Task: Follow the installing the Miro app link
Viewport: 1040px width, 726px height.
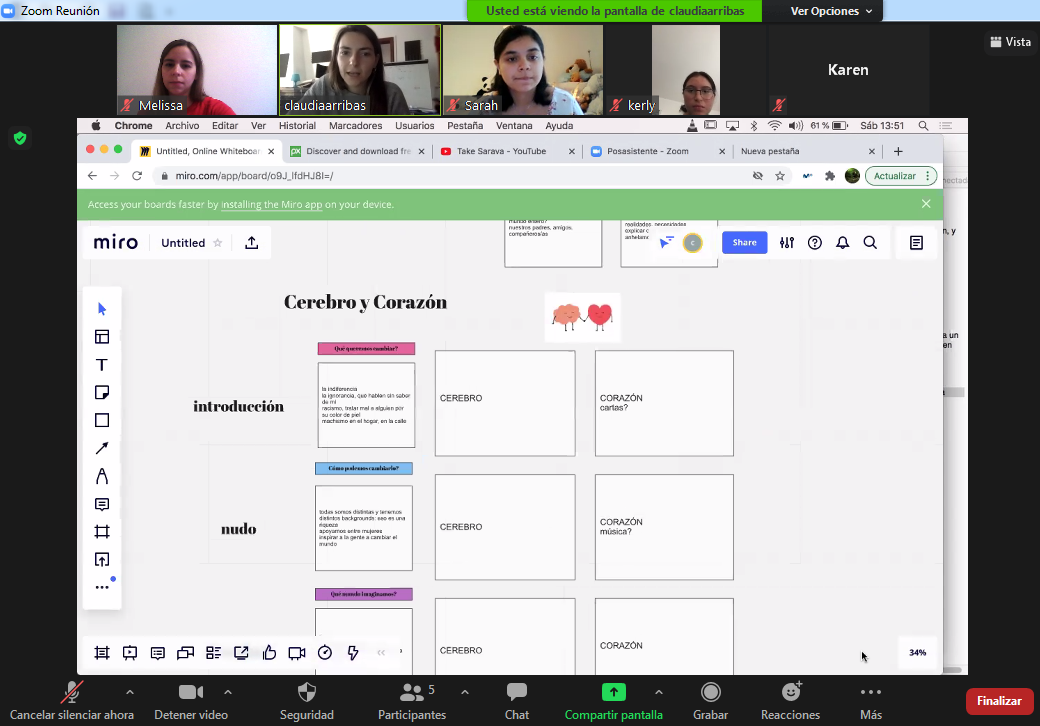Action: click(x=271, y=204)
